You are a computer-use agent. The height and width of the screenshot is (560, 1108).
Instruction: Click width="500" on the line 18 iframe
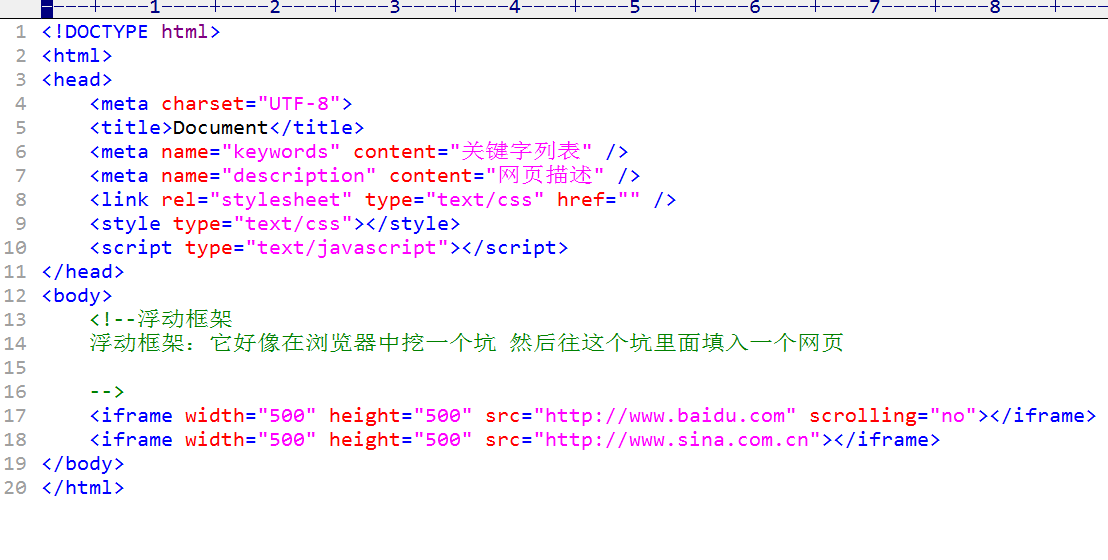(251, 440)
